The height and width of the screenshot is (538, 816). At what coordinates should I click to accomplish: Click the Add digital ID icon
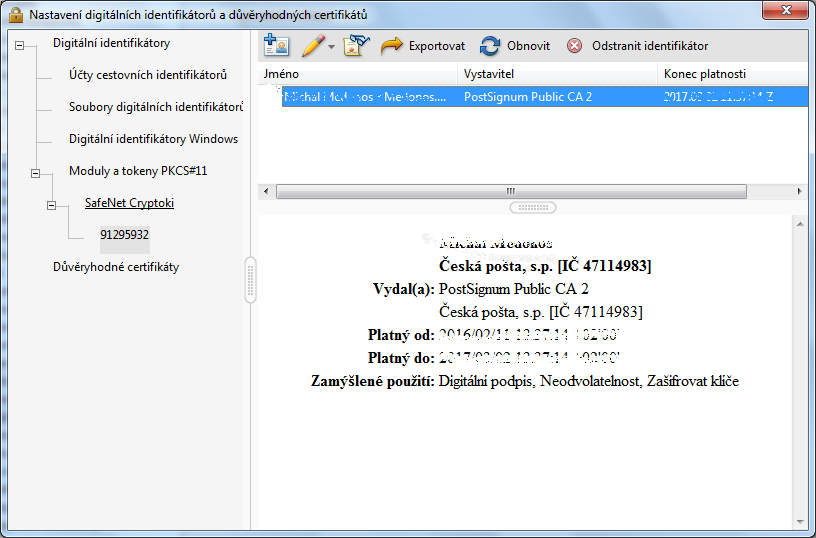point(276,45)
